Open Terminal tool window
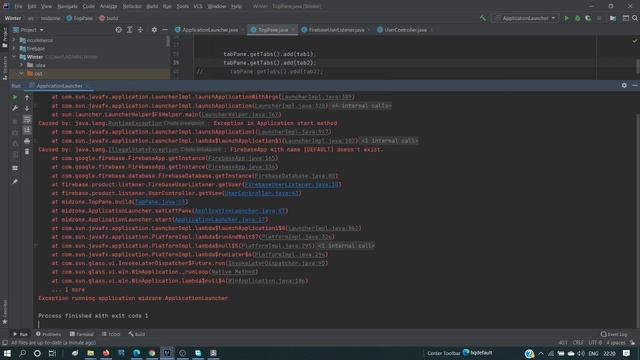 tap(82, 334)
